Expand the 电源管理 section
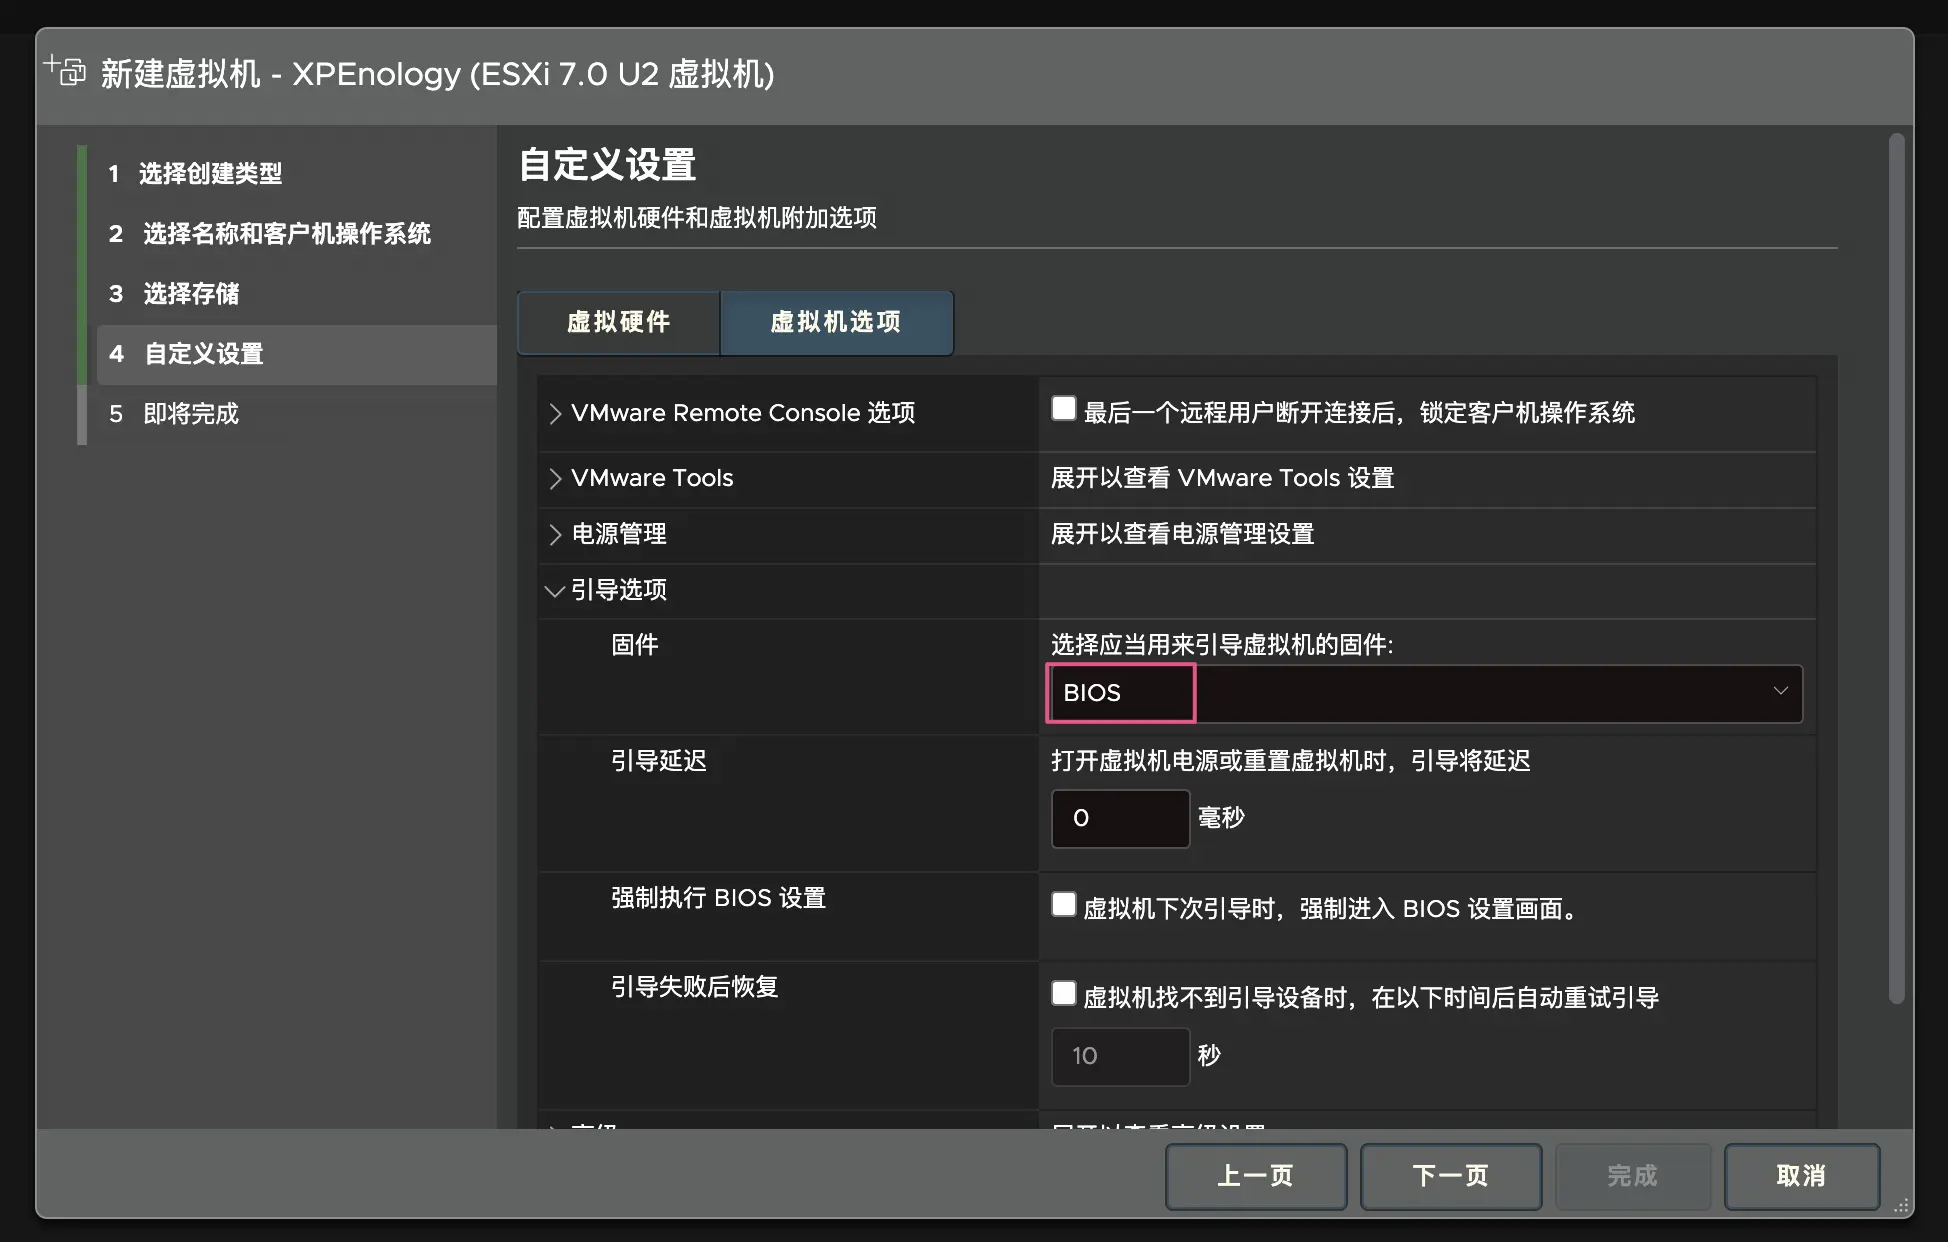 click(555, 535)
